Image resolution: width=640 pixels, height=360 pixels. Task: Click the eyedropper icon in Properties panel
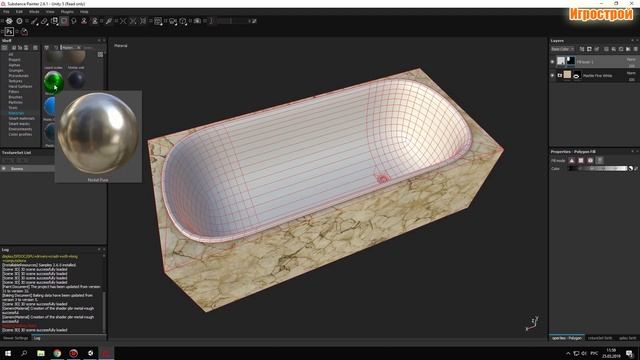[636, 169]
